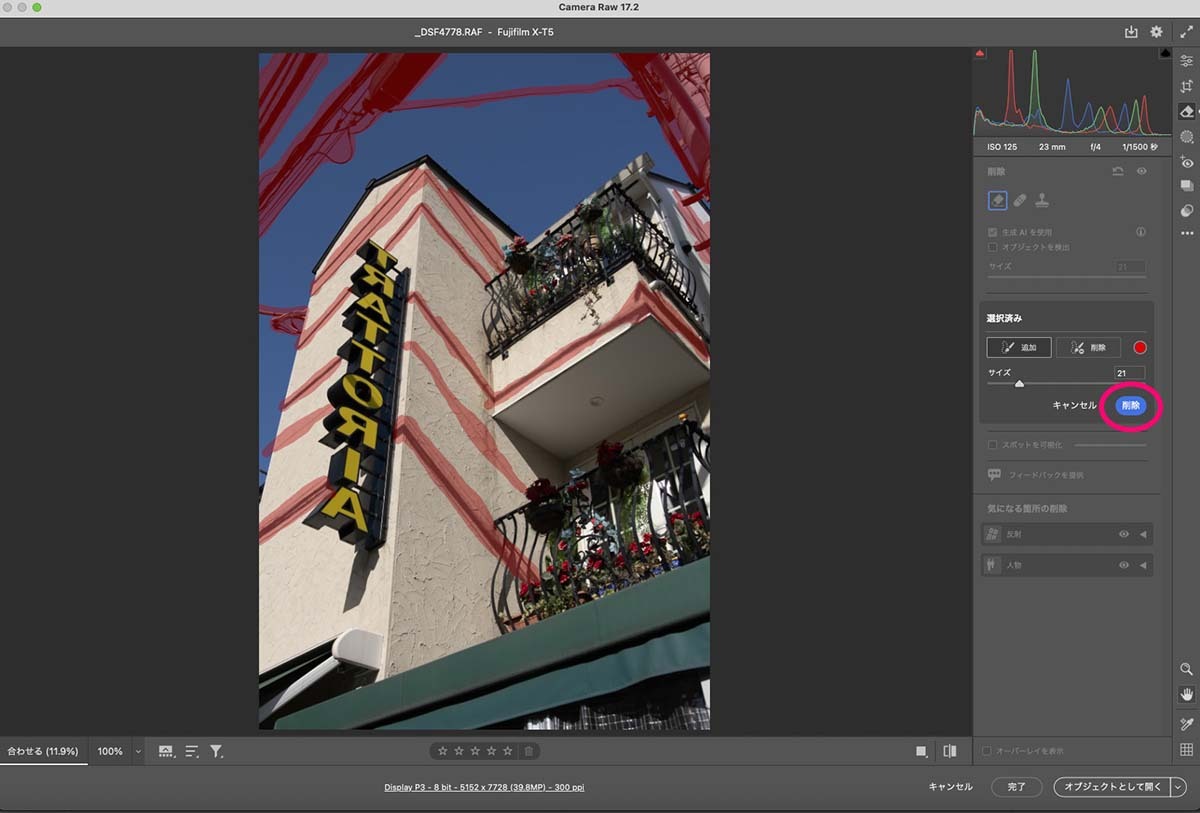The image size is (1200, 813).
Task: Toggle full screen mode arrows icon
Action: [x=1186, y=32]
